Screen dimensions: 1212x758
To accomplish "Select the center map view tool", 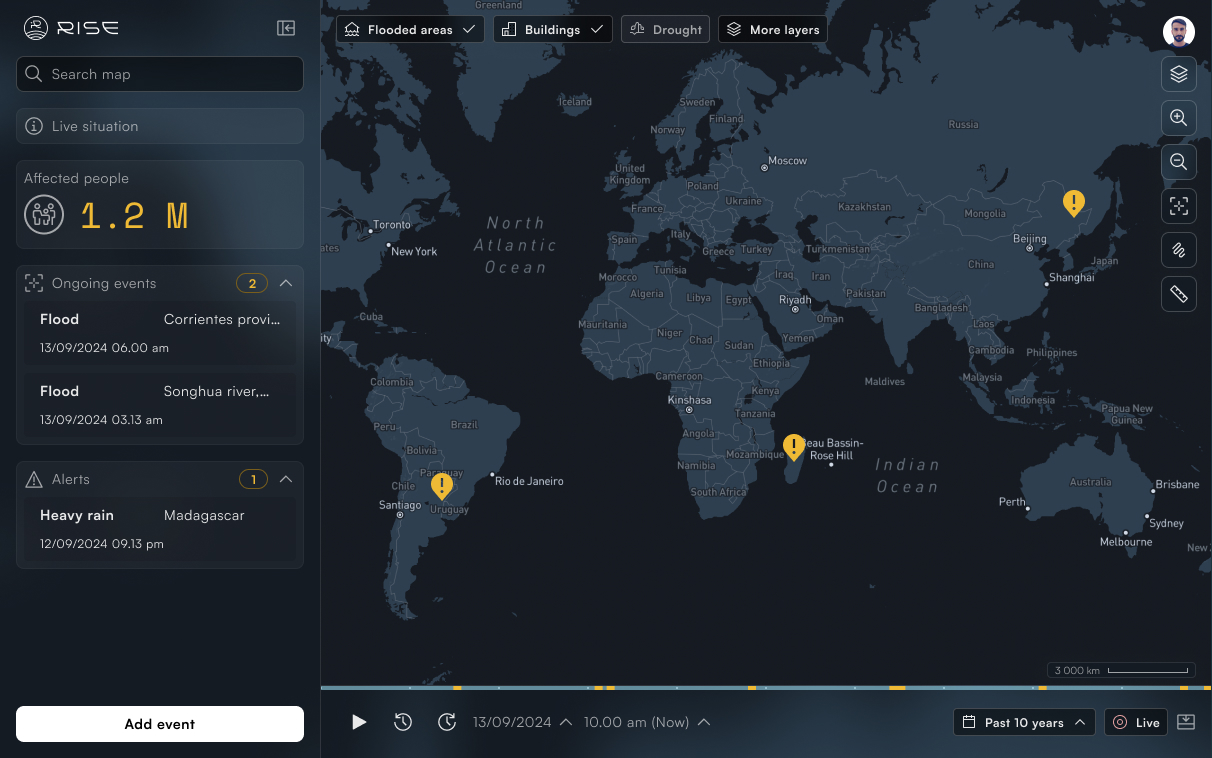I will coord(1179,206).
